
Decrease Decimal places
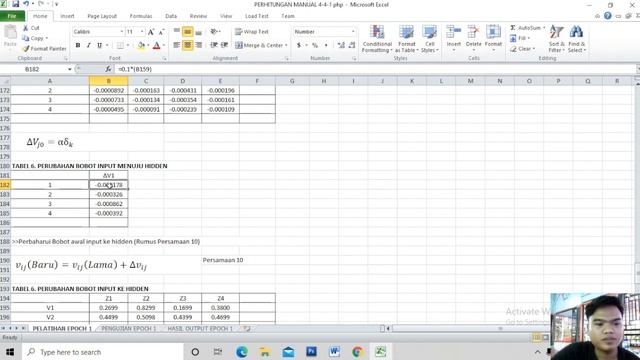coord(352,45)
